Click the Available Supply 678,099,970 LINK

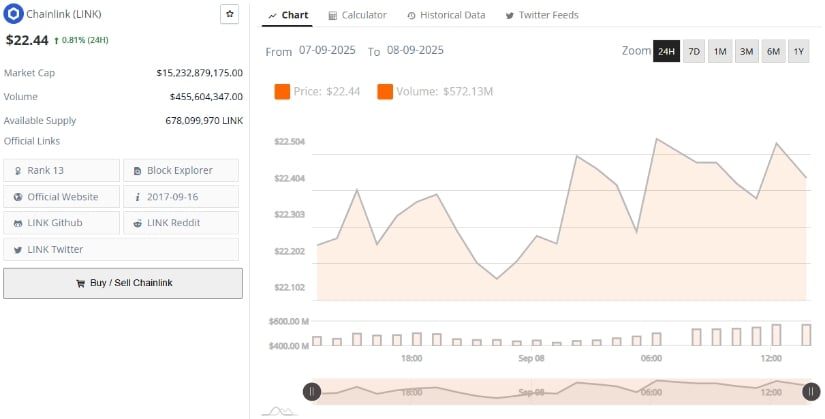pos(204,121)
